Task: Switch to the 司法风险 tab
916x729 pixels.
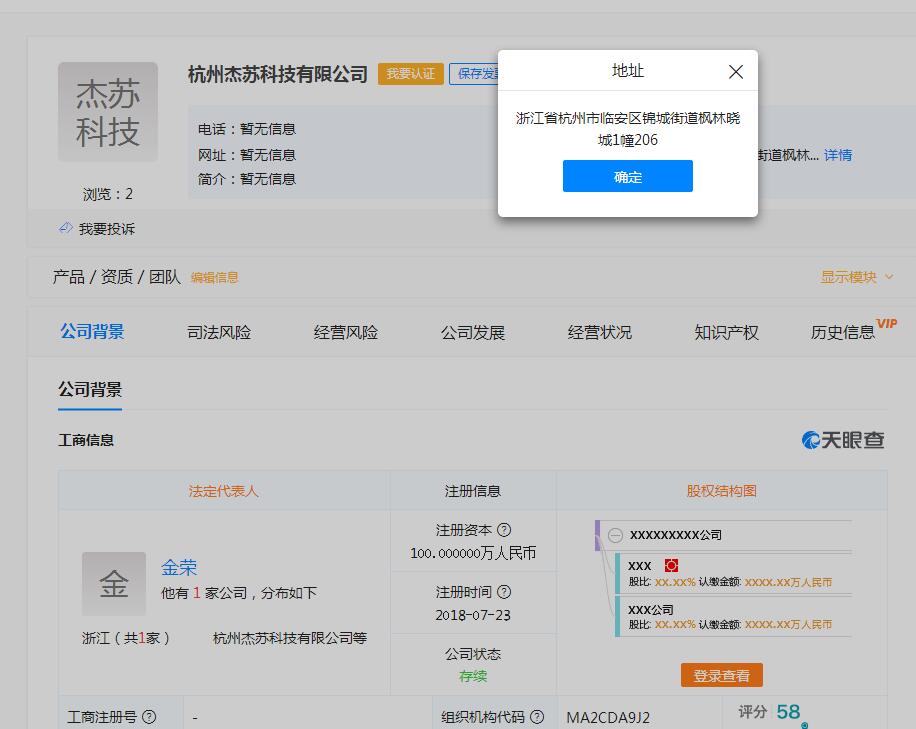Action: (218, 331)
